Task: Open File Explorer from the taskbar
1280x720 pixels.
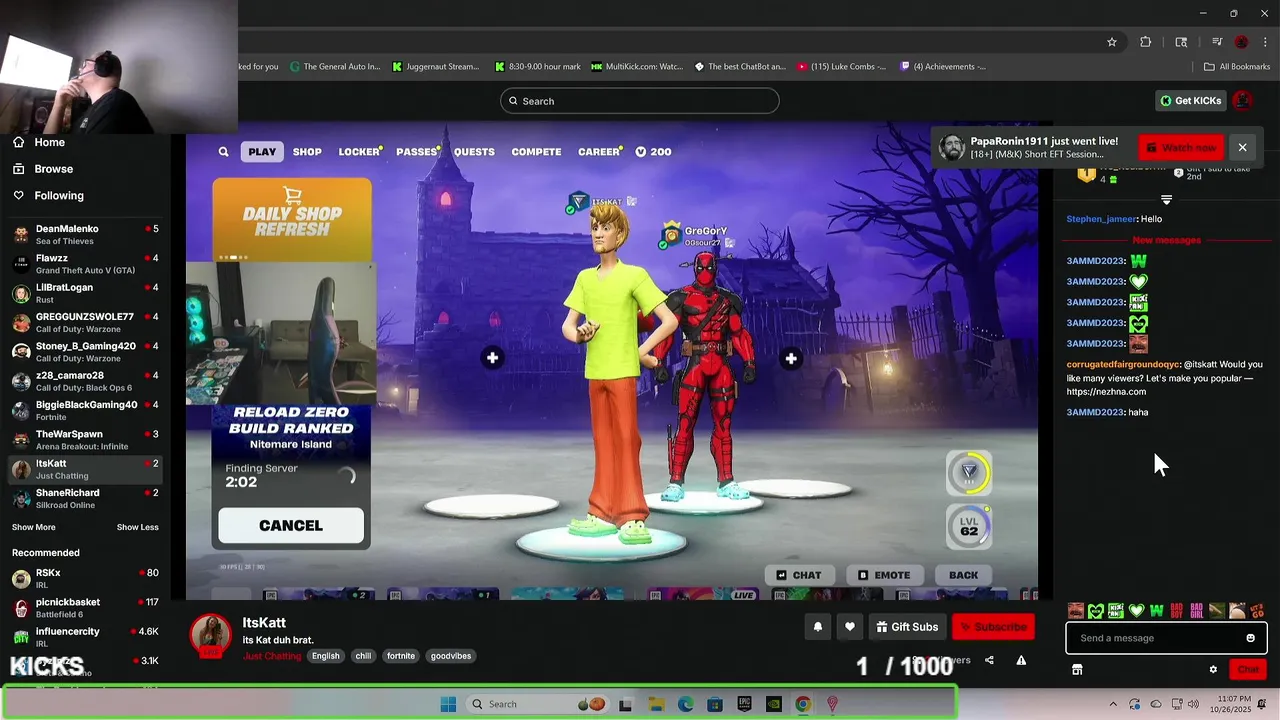Action: pyautogui.click(x=656, y=704)
